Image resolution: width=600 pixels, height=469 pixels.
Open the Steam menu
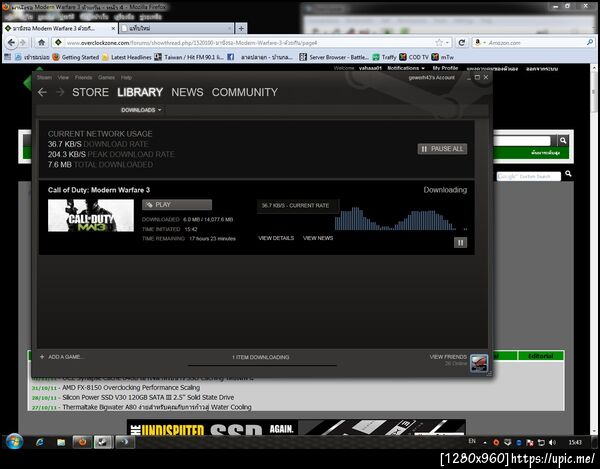tap(44, 77)
